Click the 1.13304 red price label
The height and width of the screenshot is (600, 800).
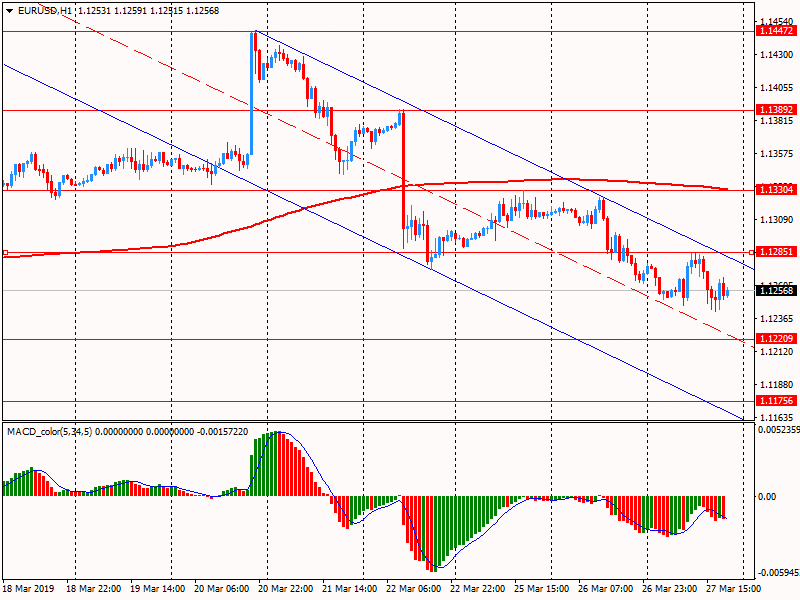pos(777,190)
